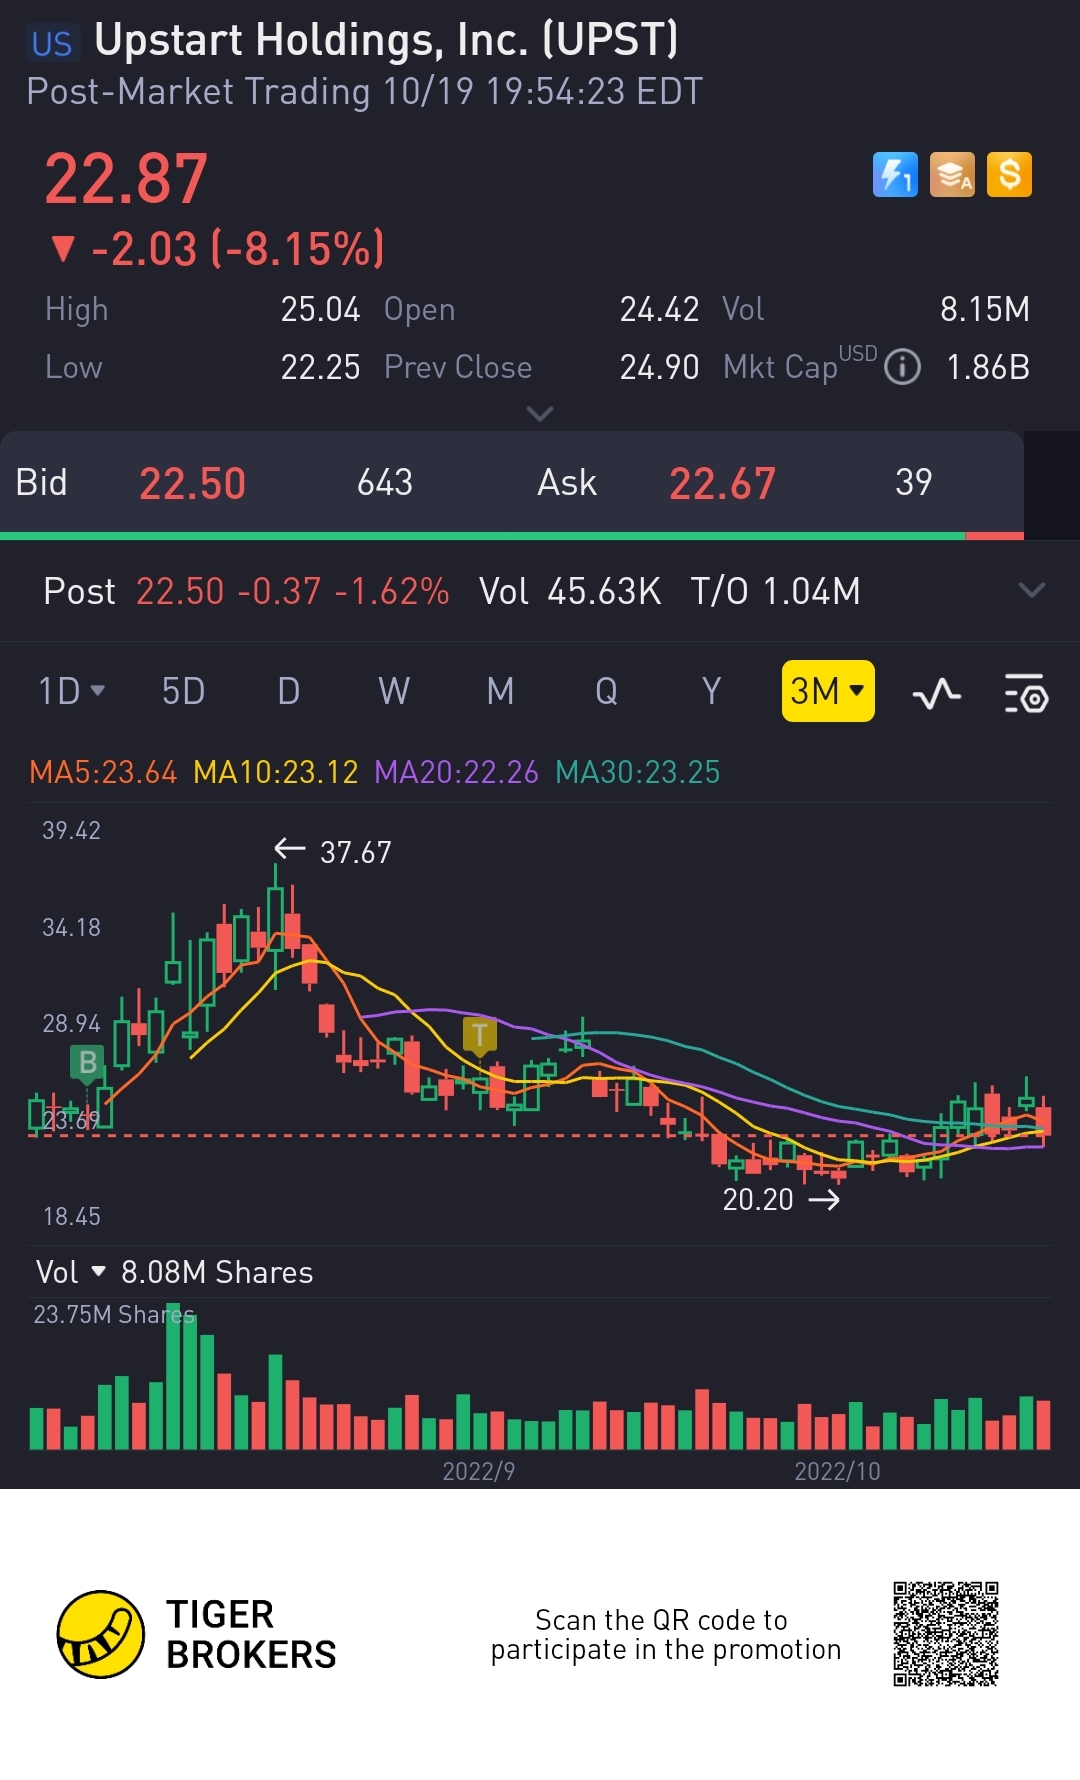Tap the current price 22.87
The height and width of the screenshot is (1780, 1080).
[126, 180]
